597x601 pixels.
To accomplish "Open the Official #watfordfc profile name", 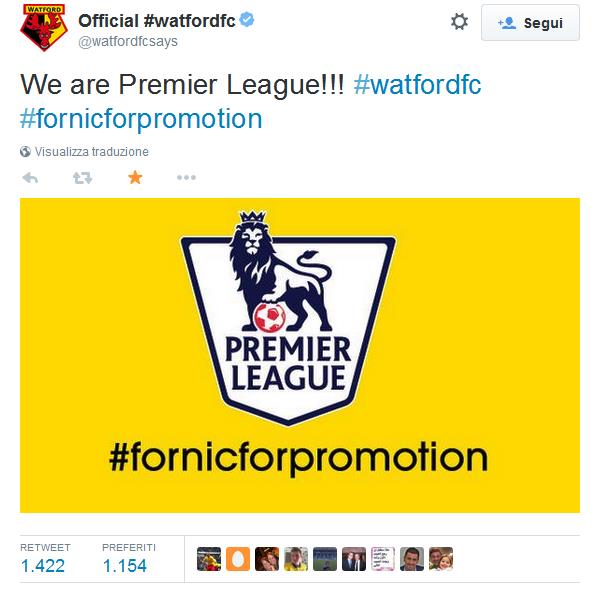I will coord(157,21).
